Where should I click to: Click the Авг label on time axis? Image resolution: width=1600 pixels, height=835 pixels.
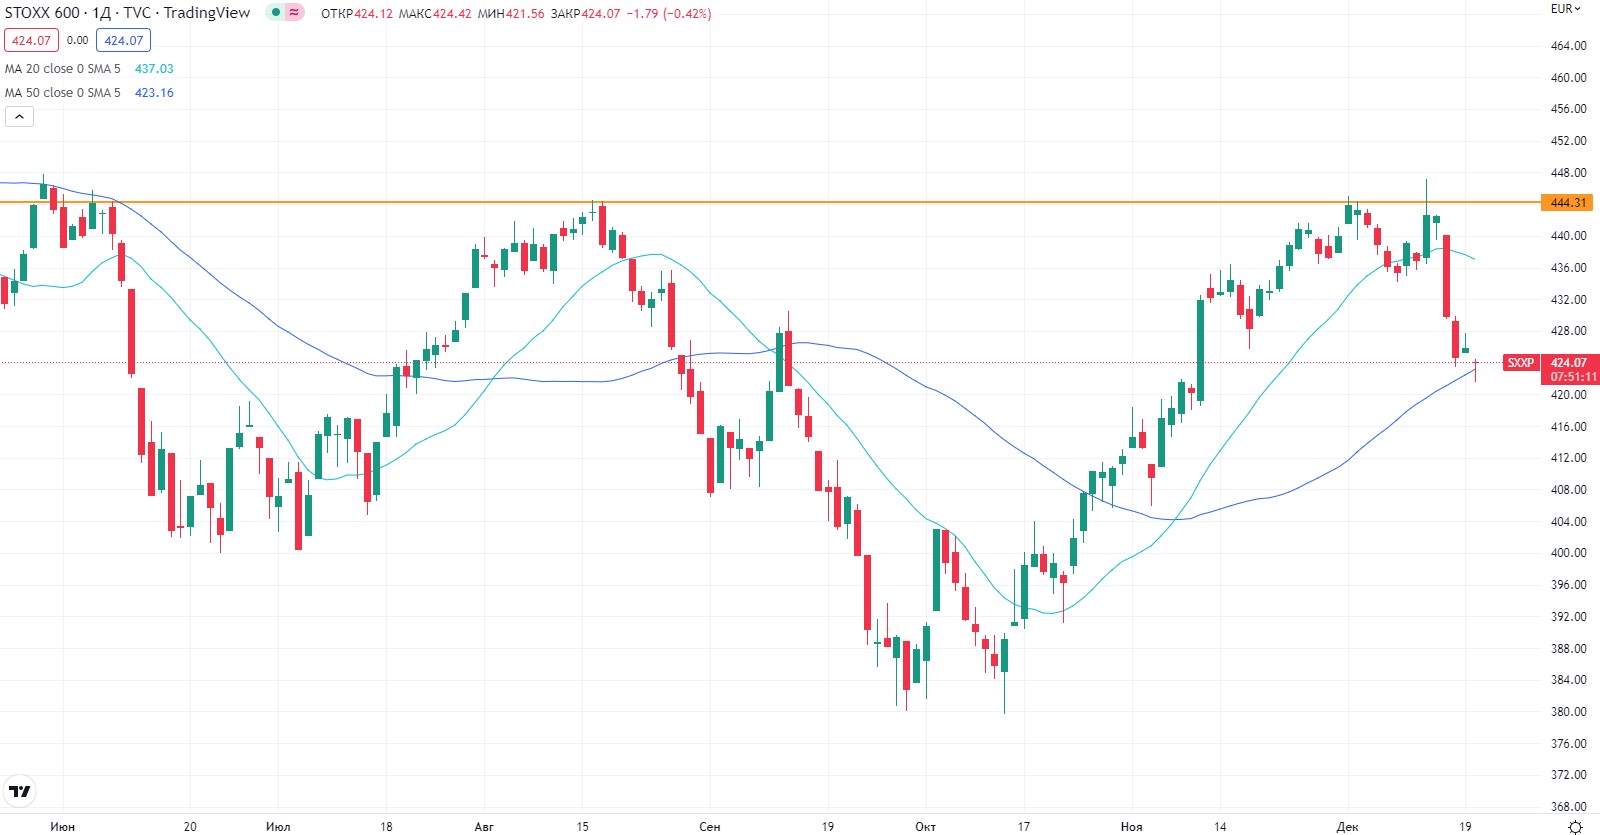coord(484,827)
